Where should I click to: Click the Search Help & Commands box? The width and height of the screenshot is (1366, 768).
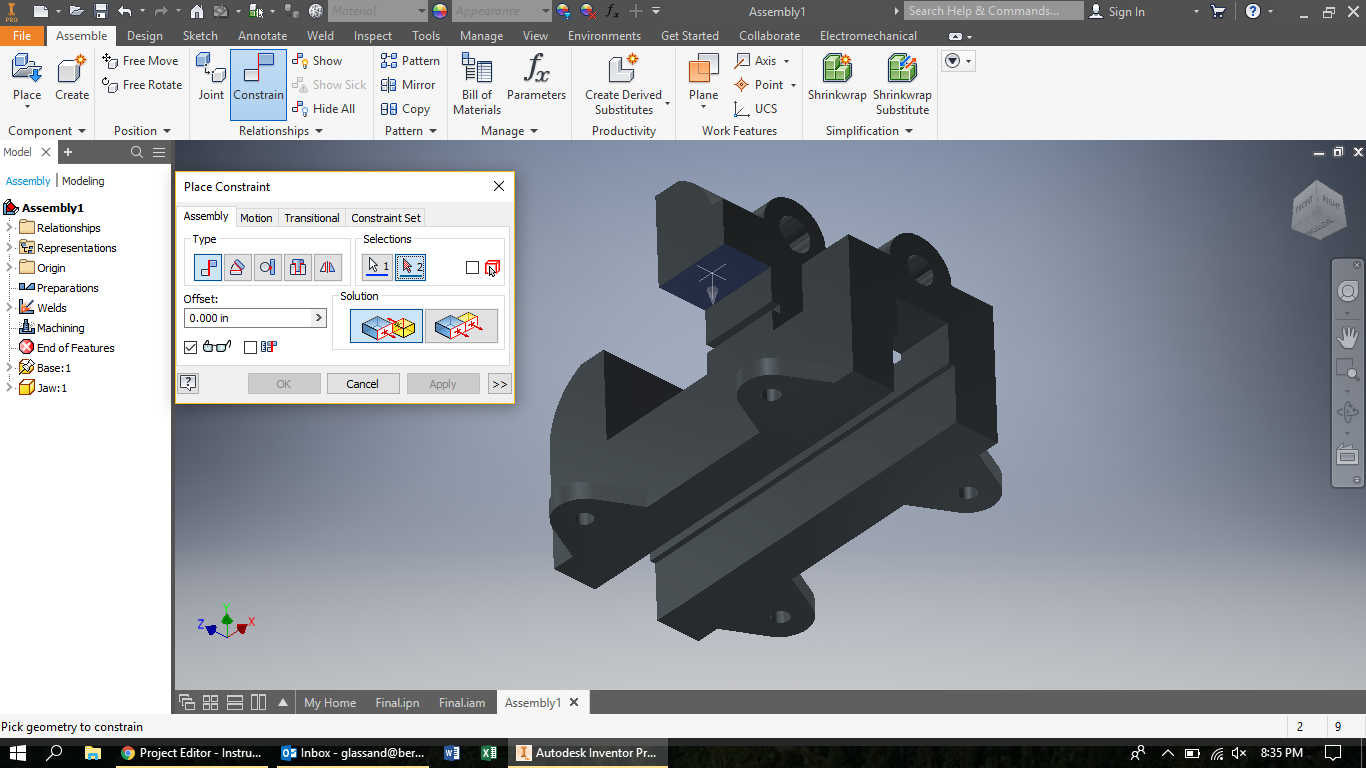click(x=994, y=11)
